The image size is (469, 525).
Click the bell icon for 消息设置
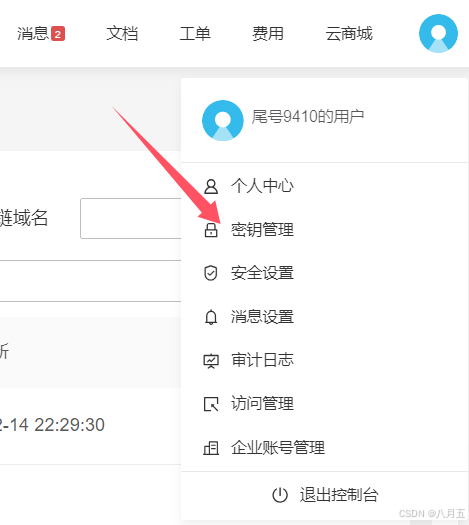211,317
